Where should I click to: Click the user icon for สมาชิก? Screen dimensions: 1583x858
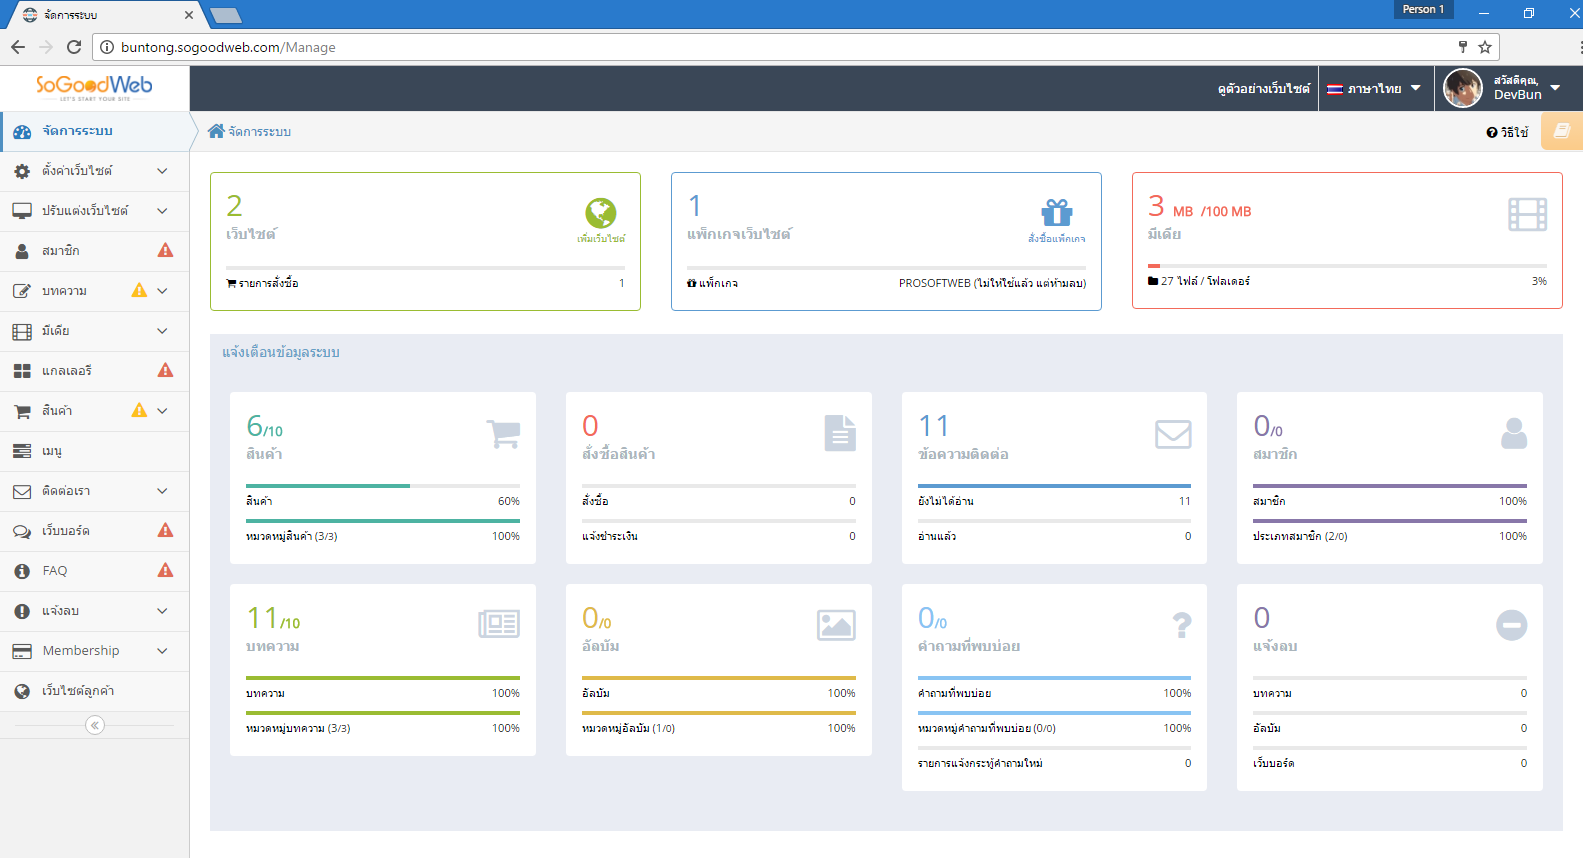[x=22, y=251]
